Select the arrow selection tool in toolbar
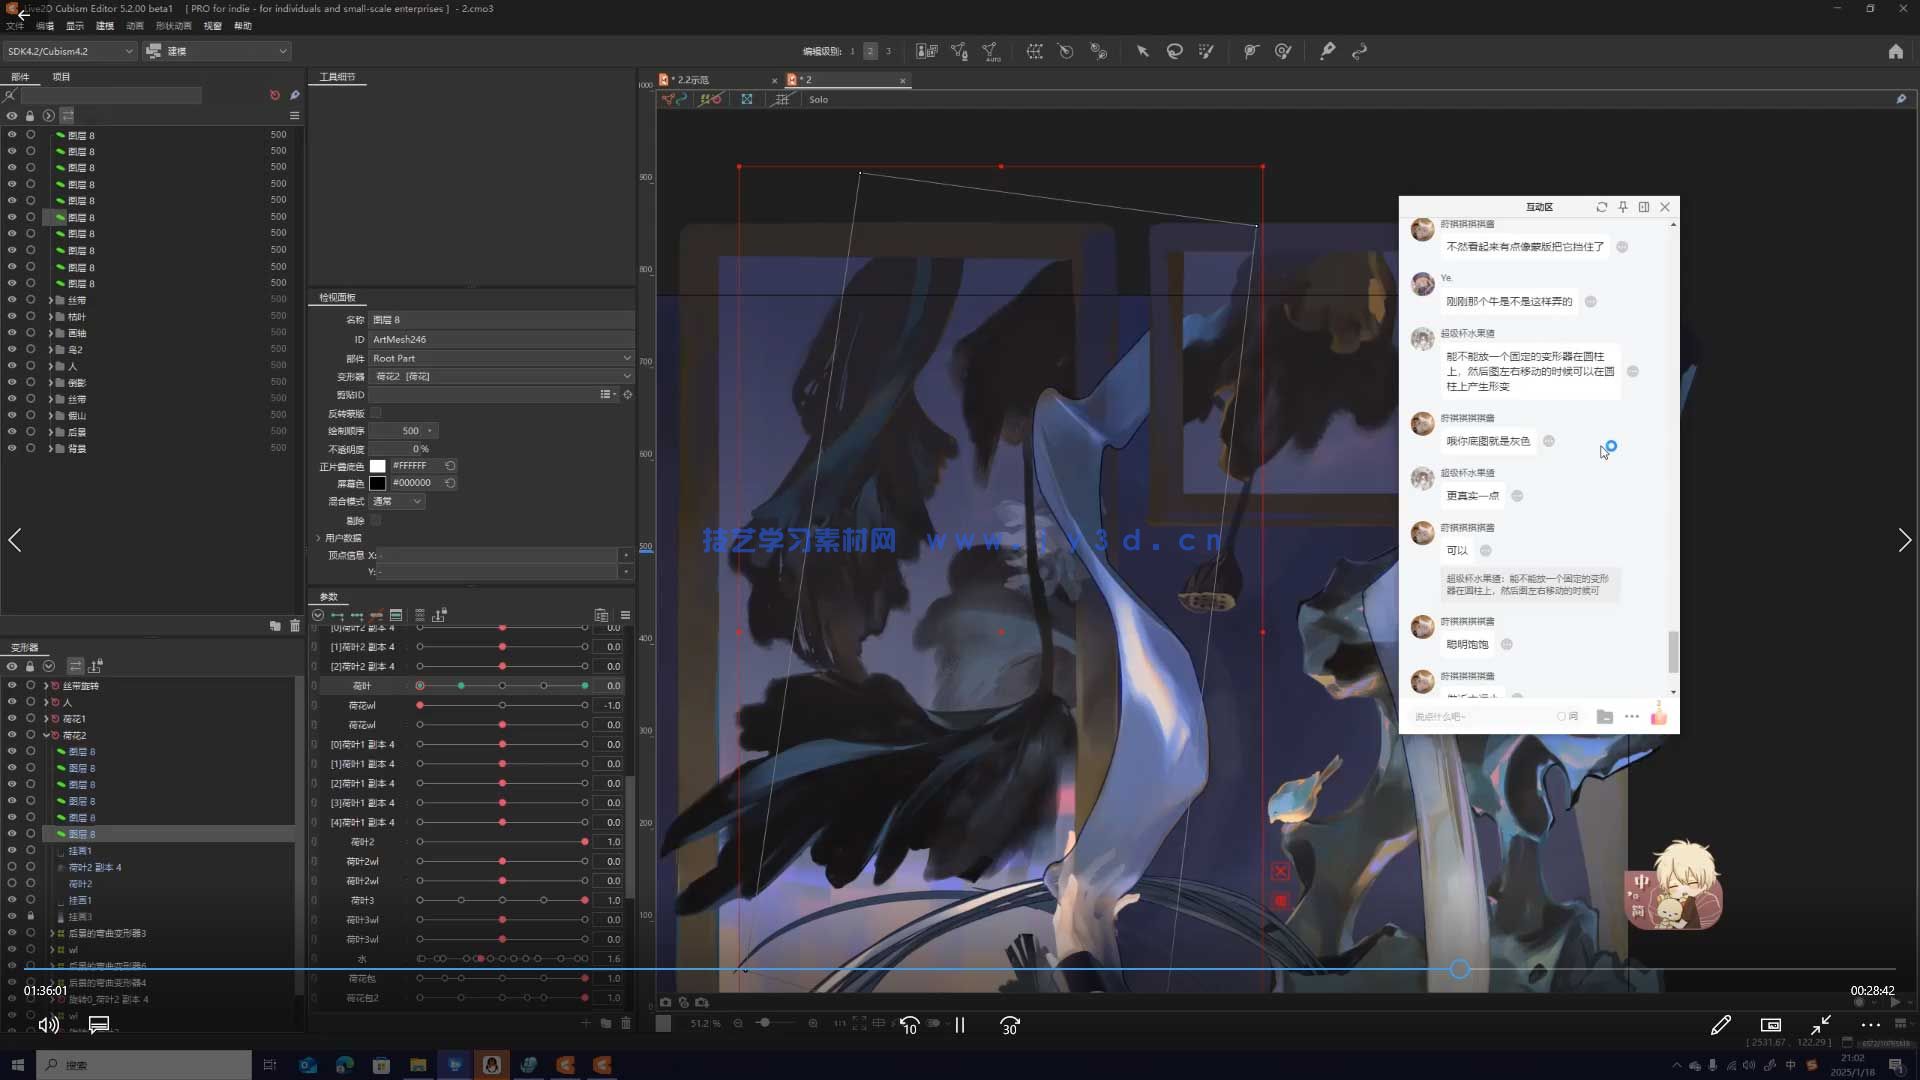 pos(1142,51)
